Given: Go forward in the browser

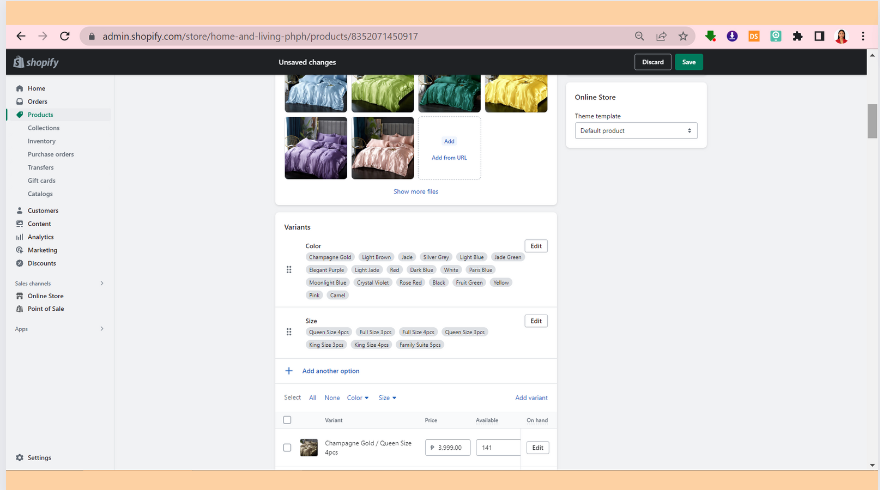Looking at the screenshot, I should click(x=43, y=36).
